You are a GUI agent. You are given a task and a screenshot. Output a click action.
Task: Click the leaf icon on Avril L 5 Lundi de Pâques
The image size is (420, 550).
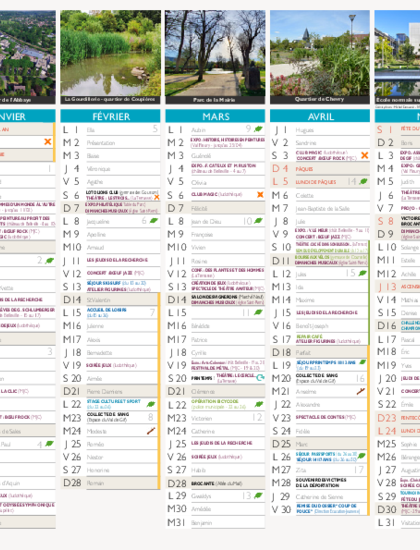363,181
